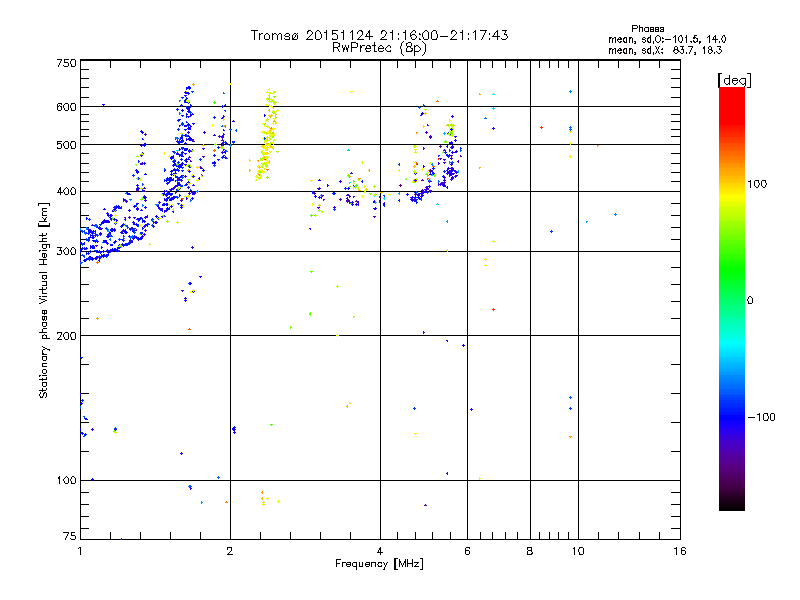Click the x-axis tick label '16'
The width and height of the screenshot is (800, 600).
pos(680,551)
